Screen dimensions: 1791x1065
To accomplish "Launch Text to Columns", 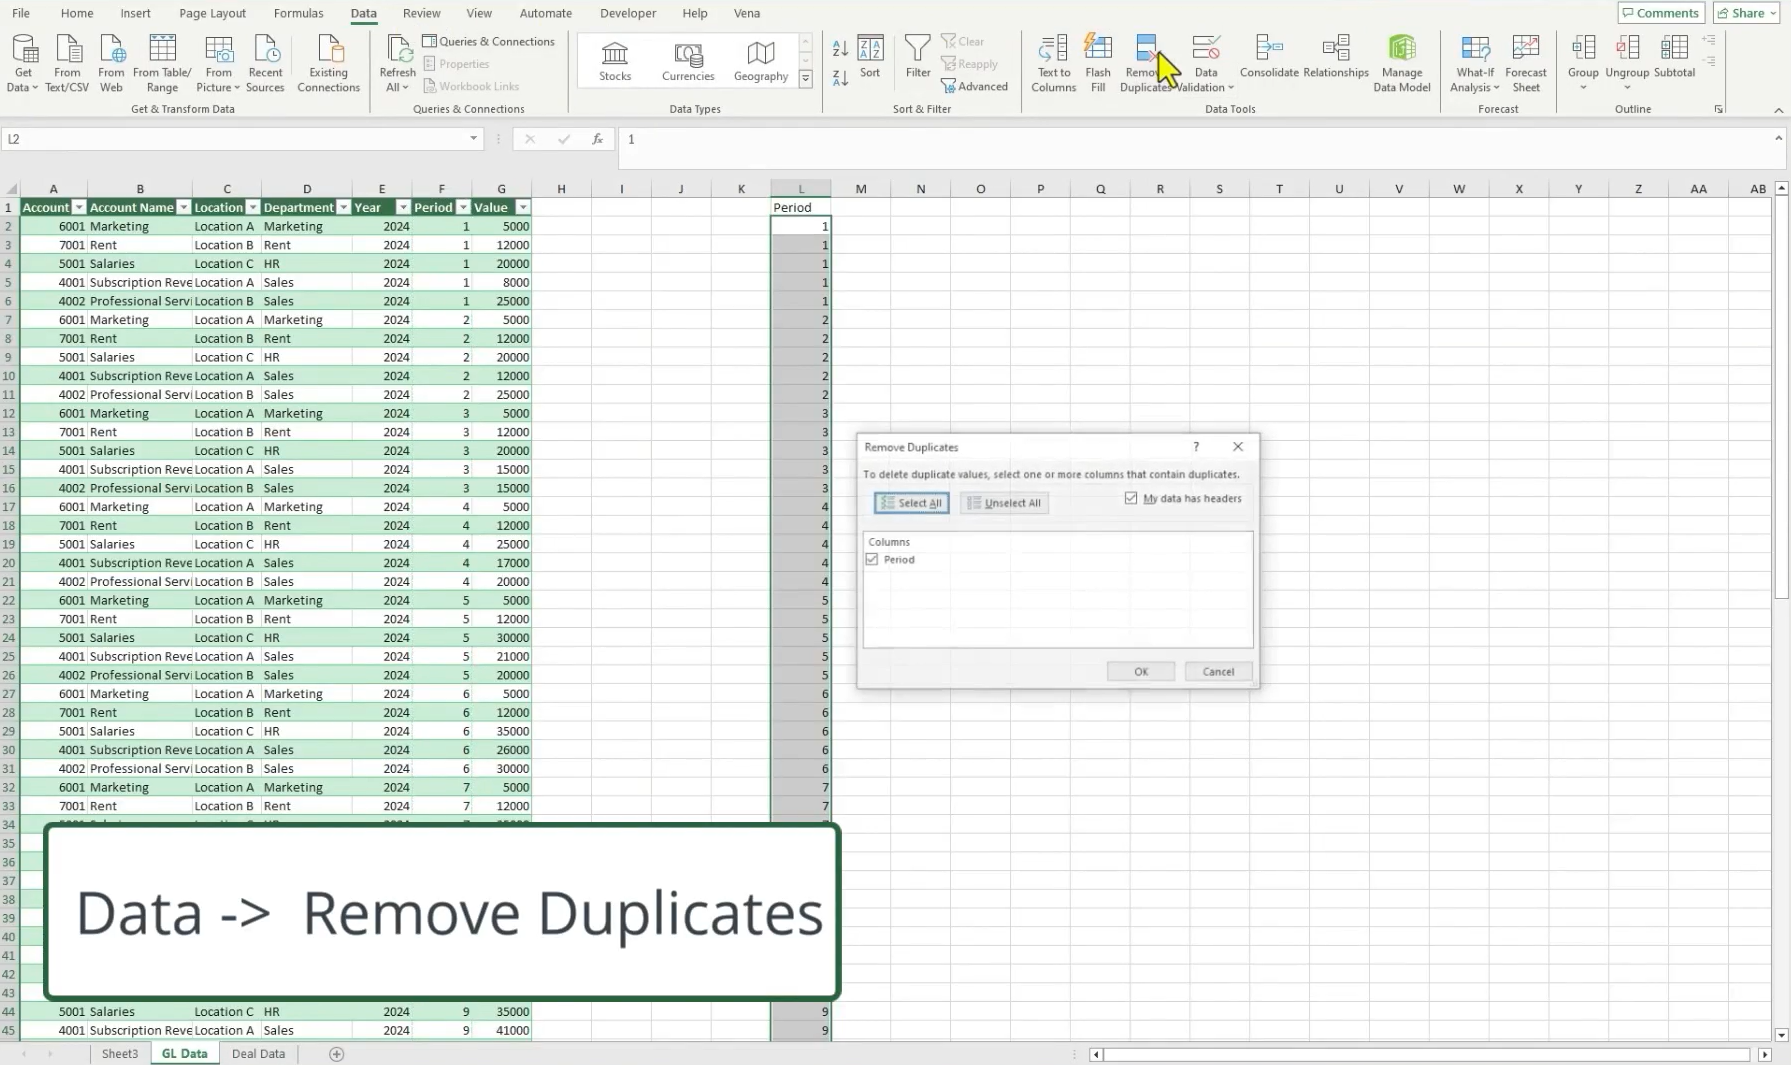I will point(1052,62).
